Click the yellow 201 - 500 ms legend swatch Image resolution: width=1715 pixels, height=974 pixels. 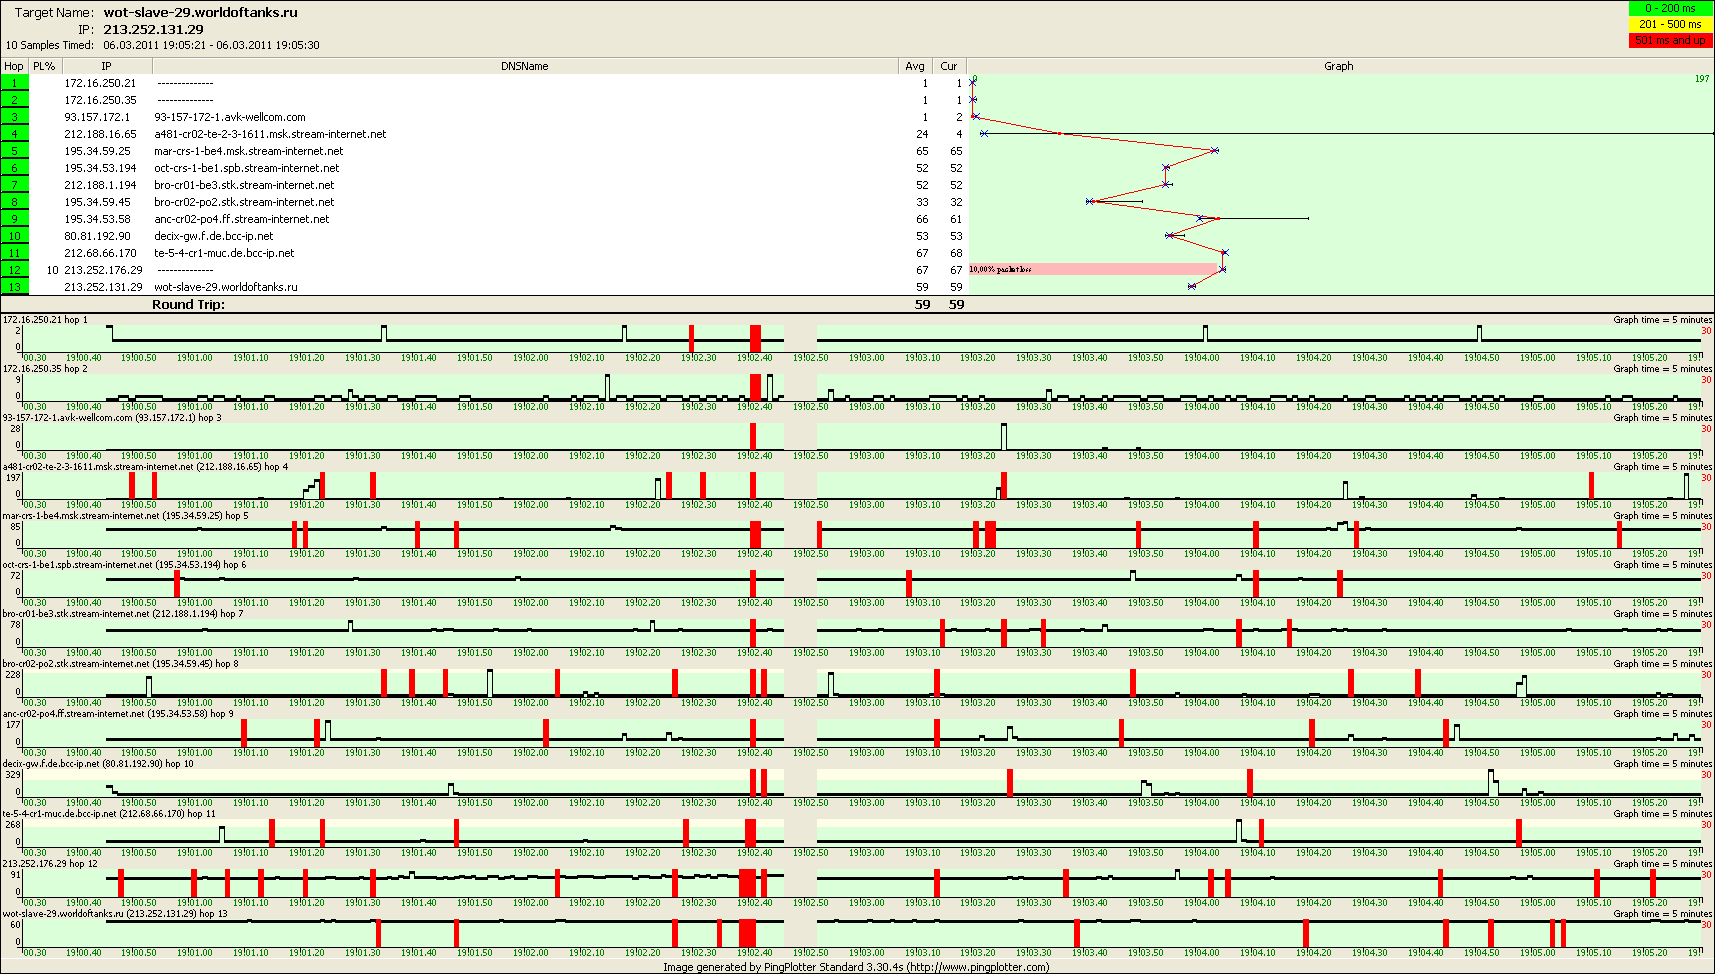pos(1670,24)
